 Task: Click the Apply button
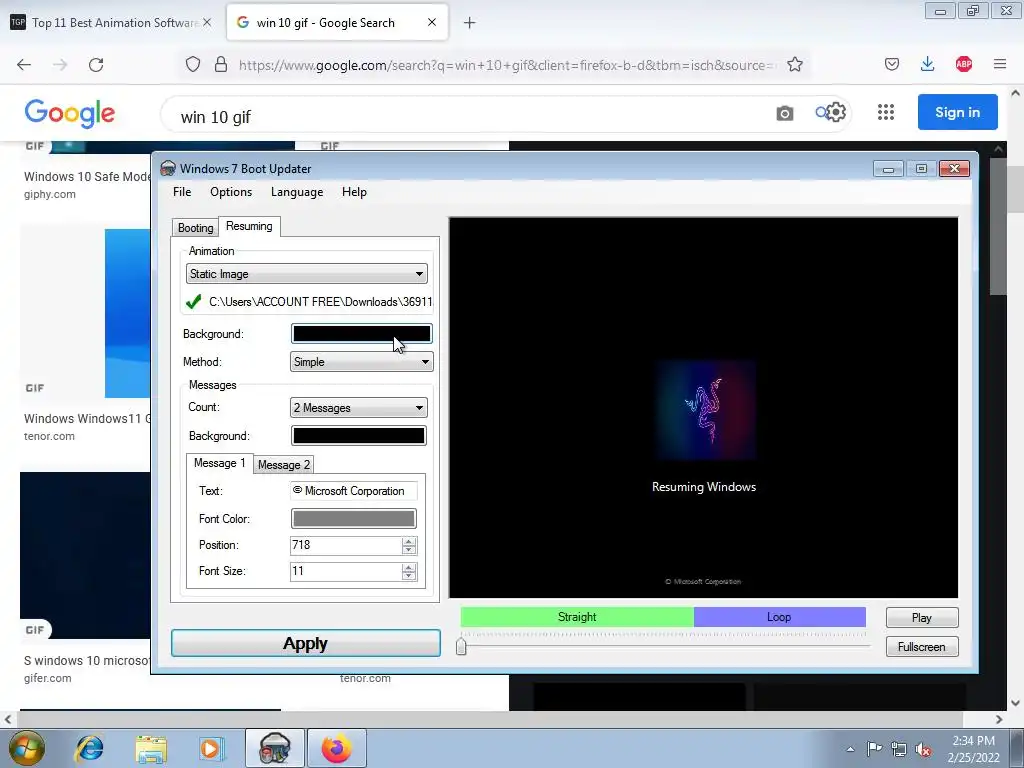(306, 643)
